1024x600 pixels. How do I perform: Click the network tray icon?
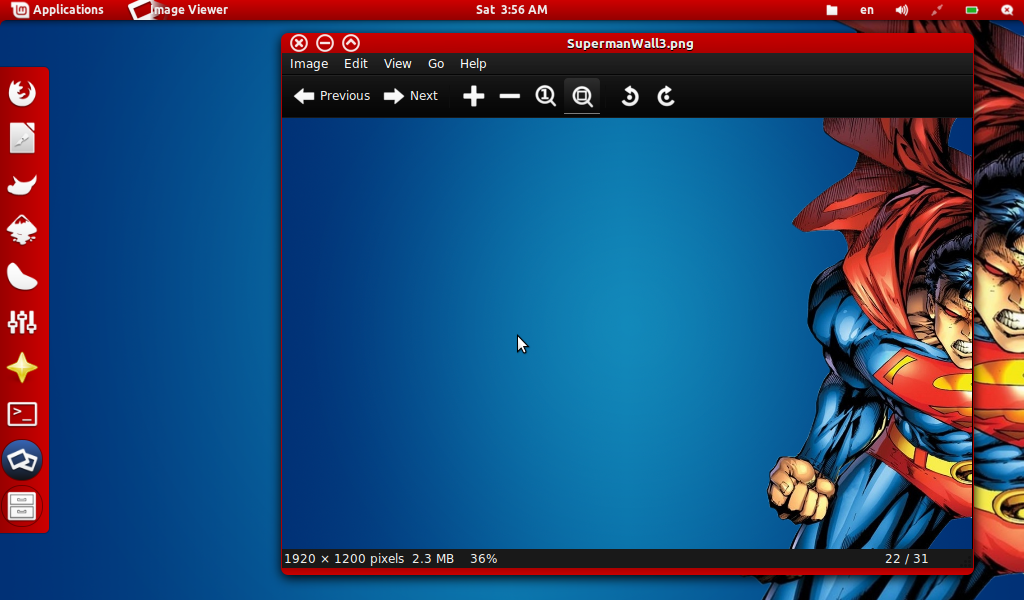[937, 10]
